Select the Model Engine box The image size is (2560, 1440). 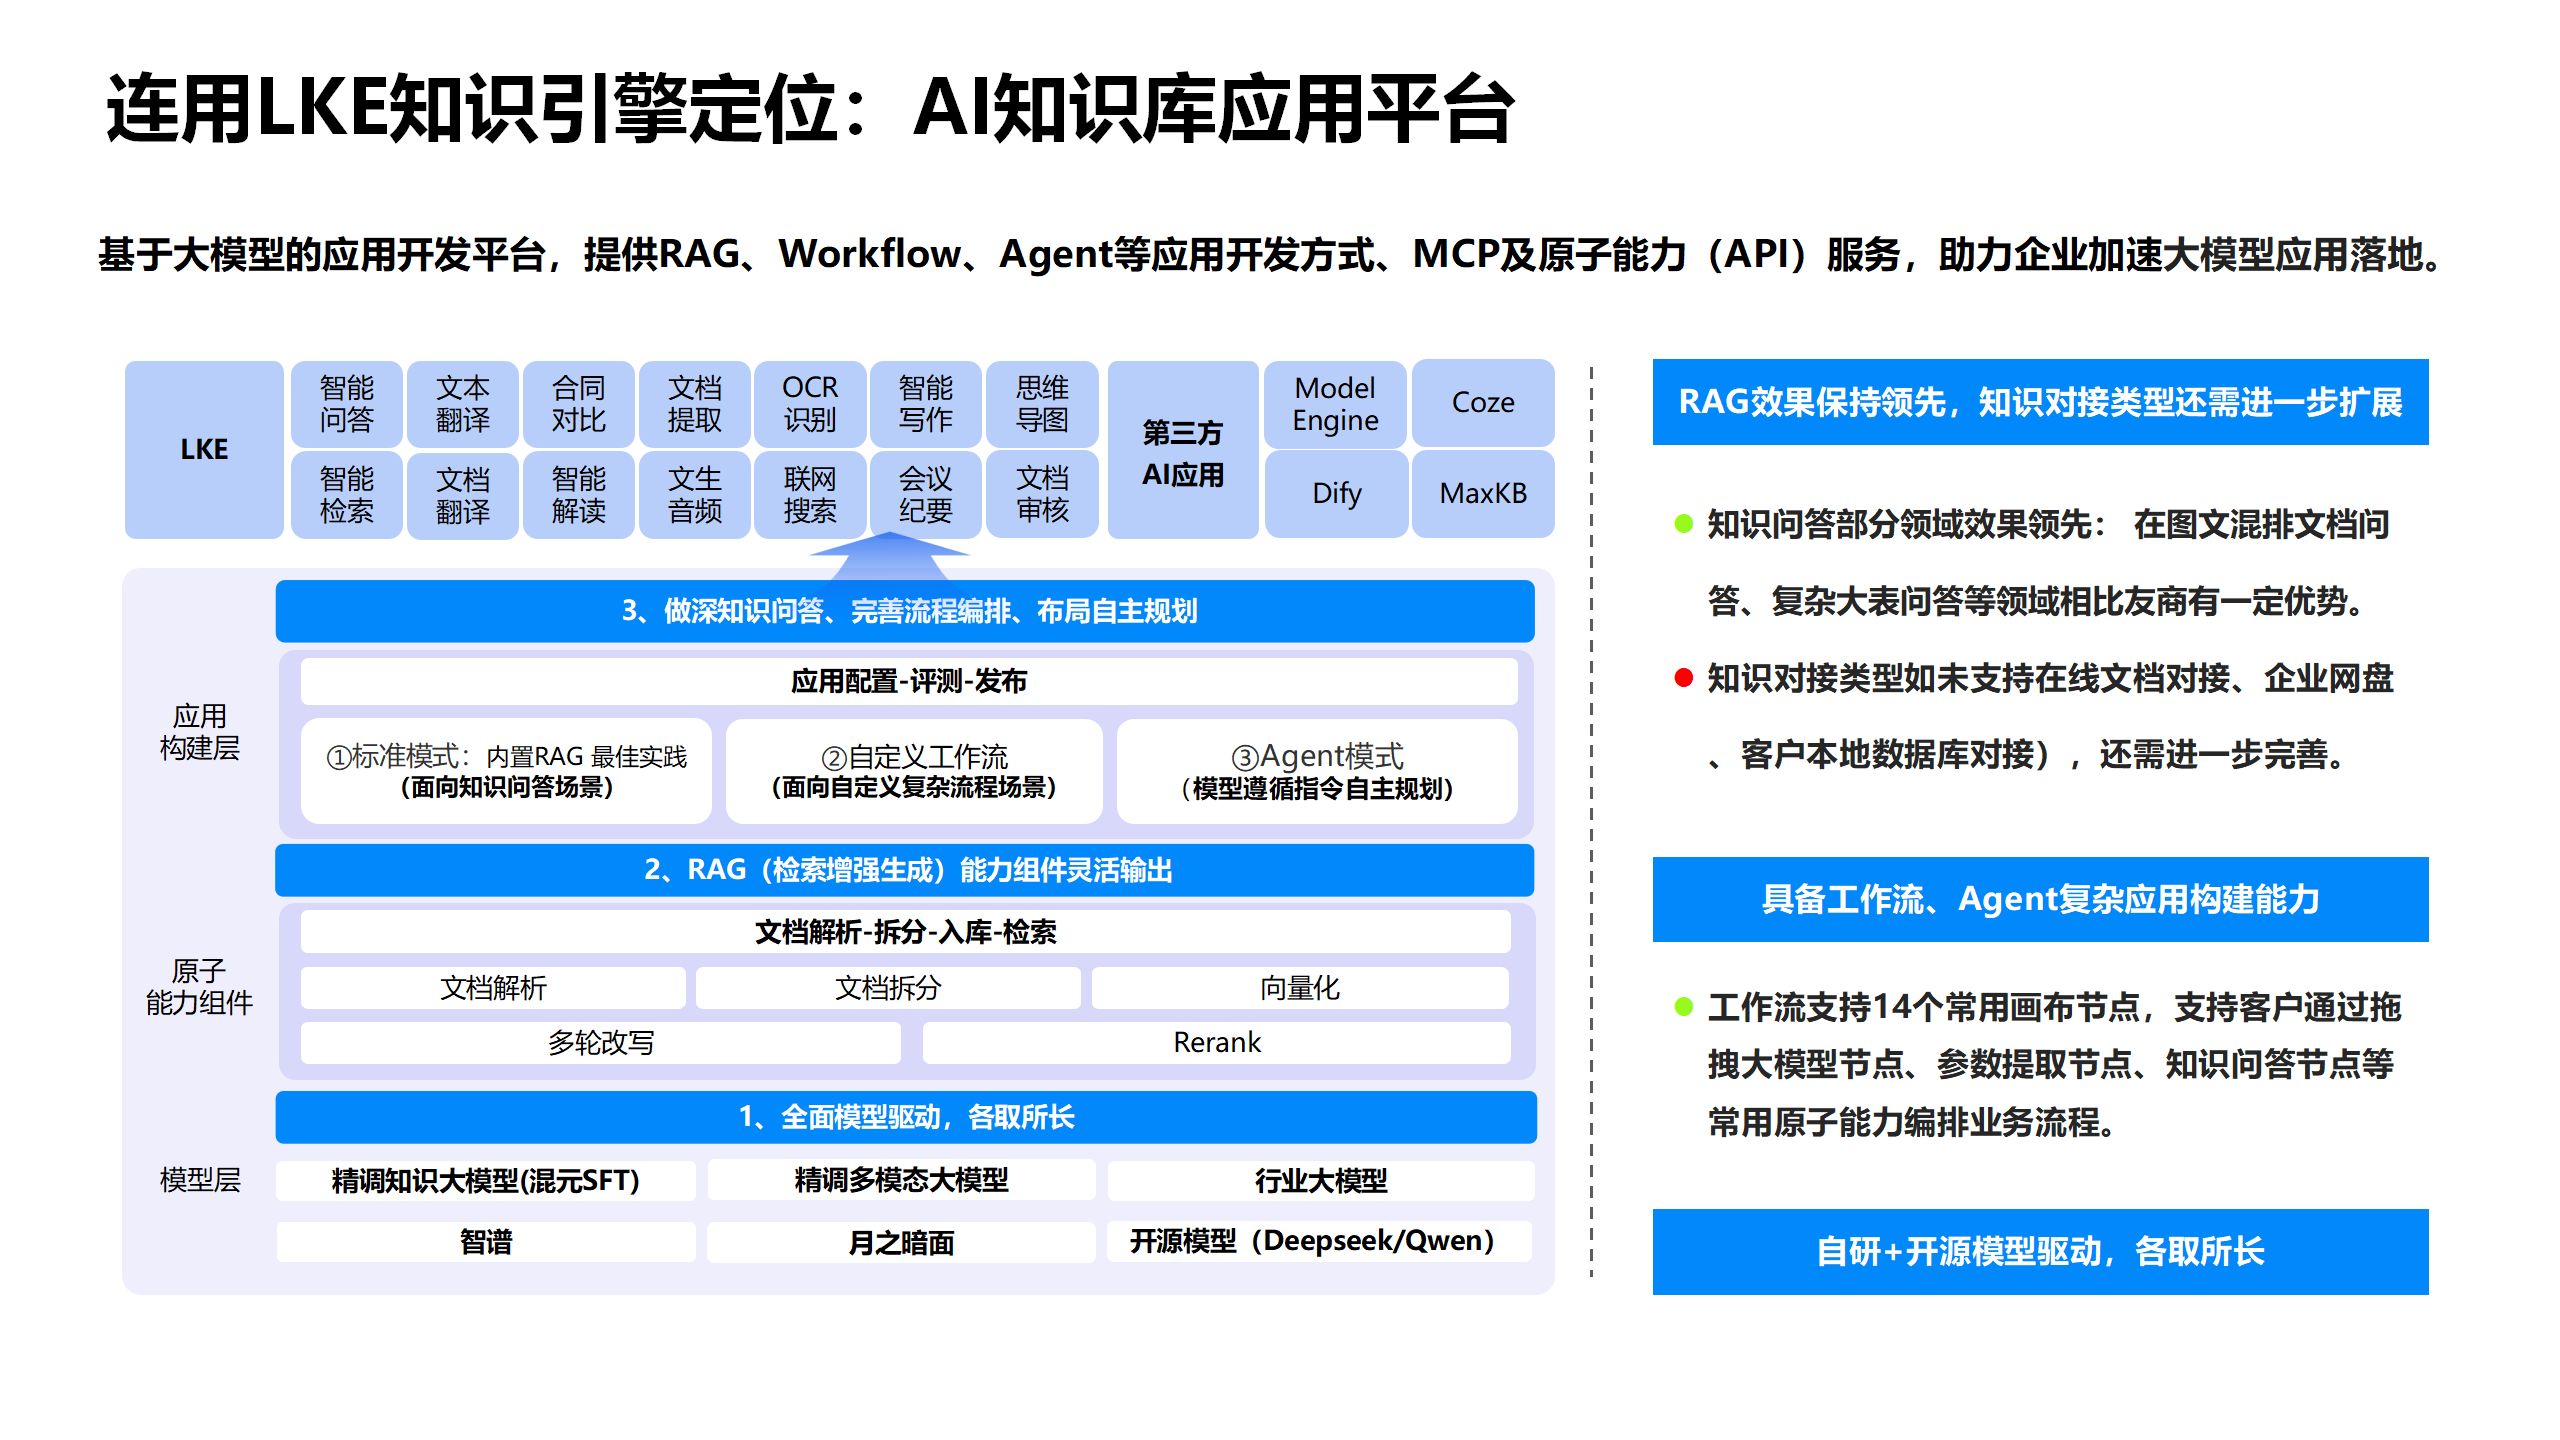tap(1334, 404)
